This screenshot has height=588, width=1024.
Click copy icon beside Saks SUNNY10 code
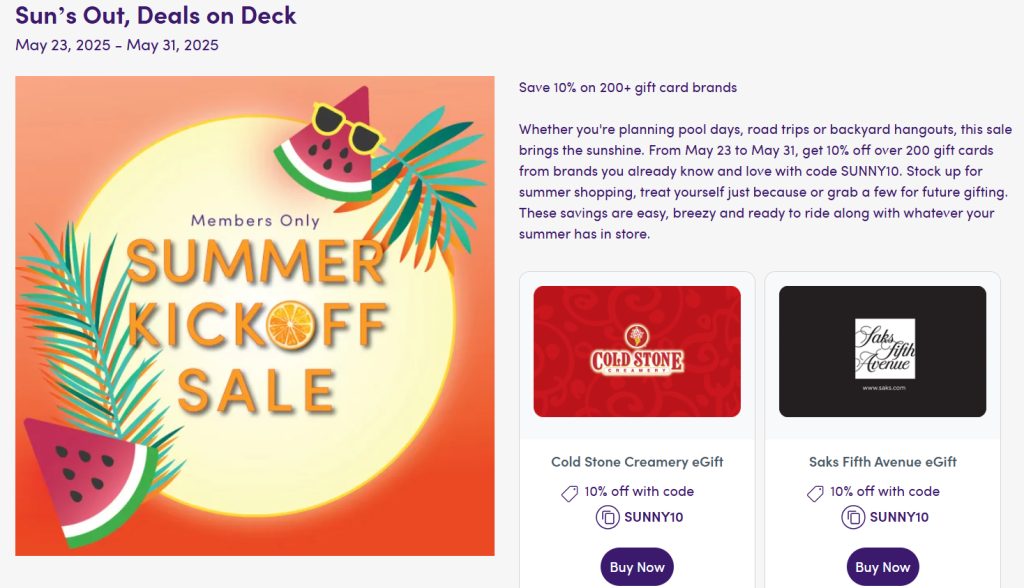click(x=852, y=517)
